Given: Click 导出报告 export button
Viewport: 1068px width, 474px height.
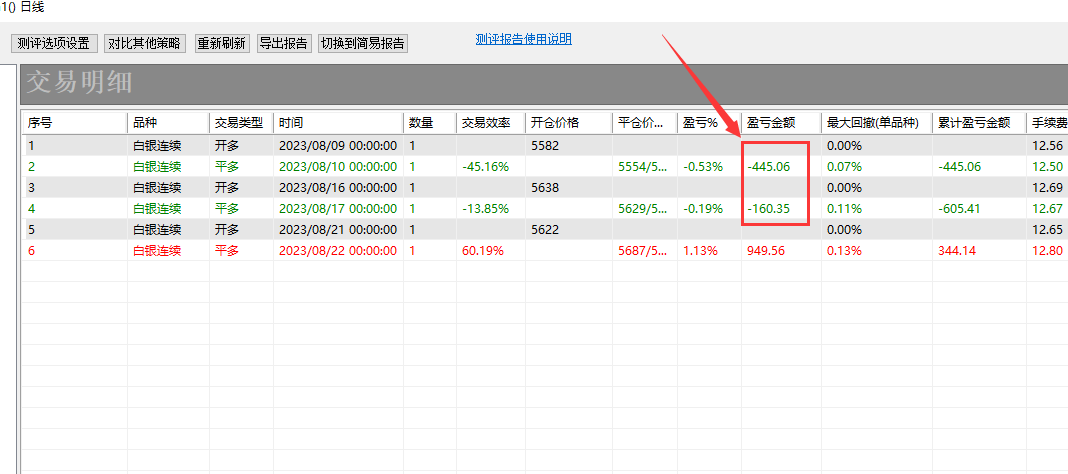Looking at the screenshot, I should pyautogui.click(x=284, y=43).
